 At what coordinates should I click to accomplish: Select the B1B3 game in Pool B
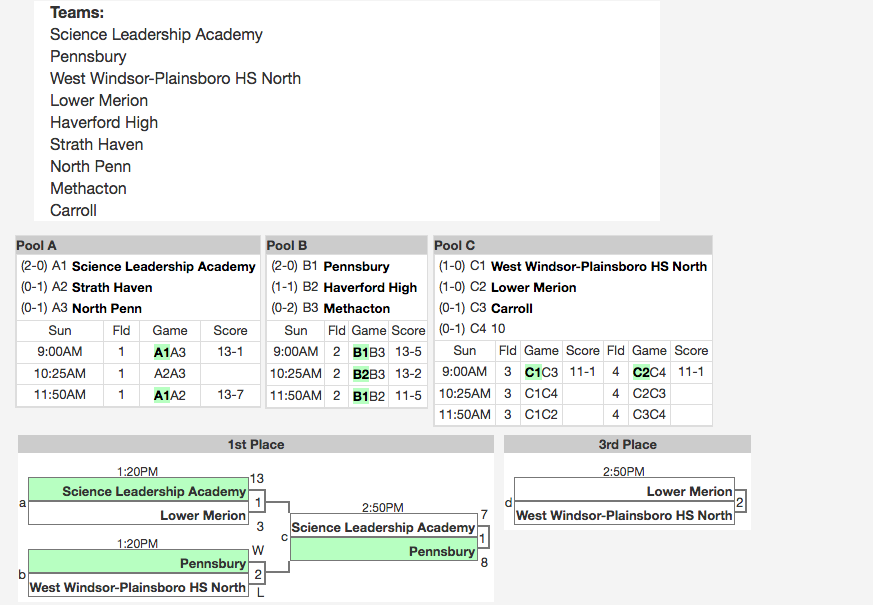368,352
